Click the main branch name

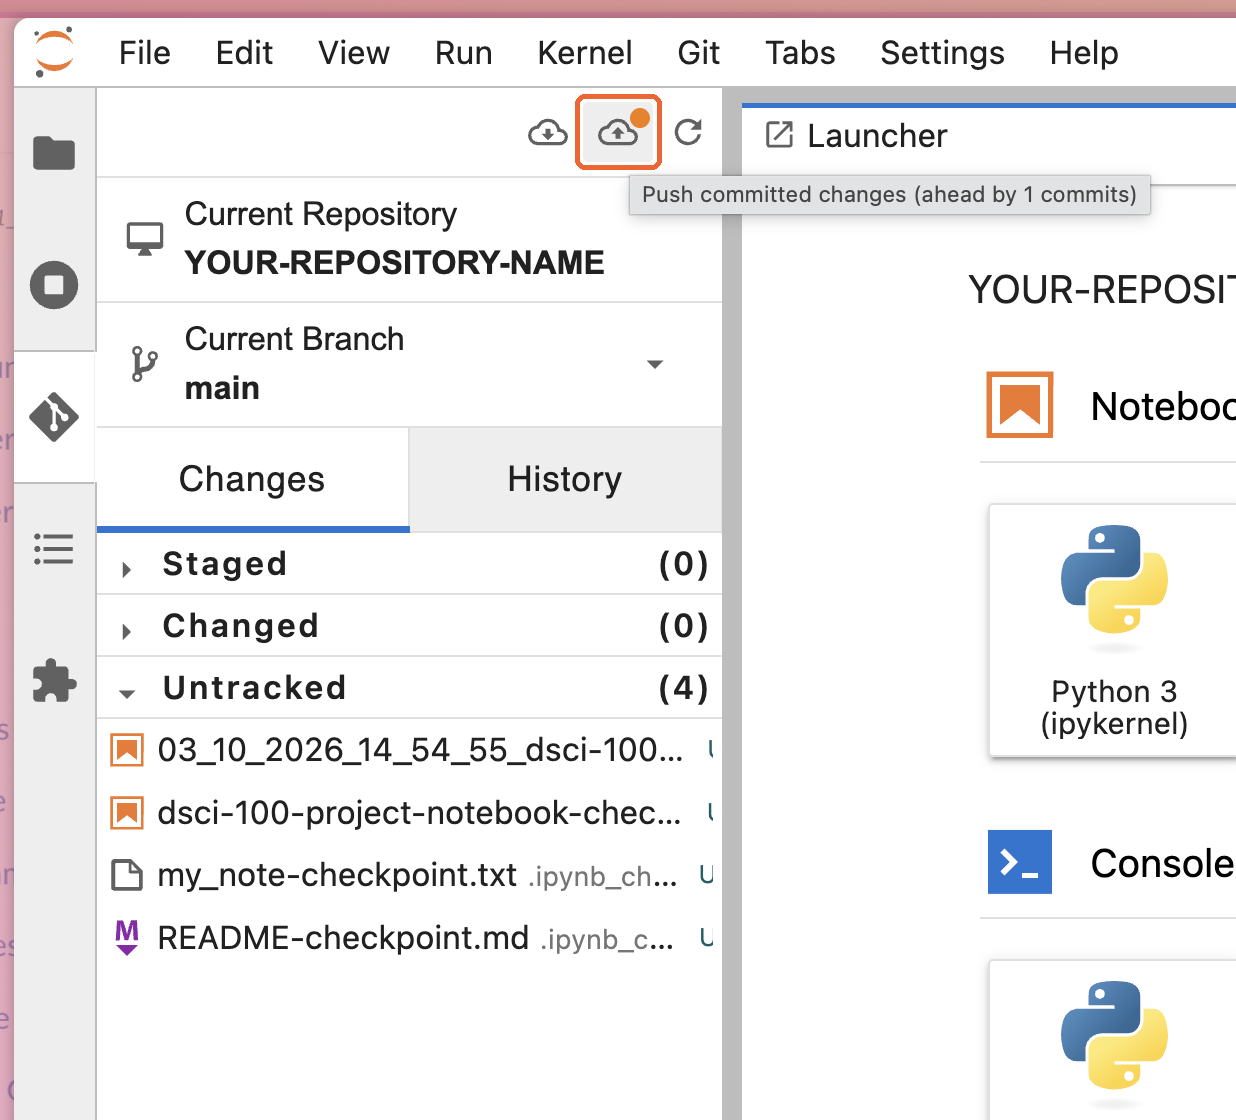click(222, 388)
